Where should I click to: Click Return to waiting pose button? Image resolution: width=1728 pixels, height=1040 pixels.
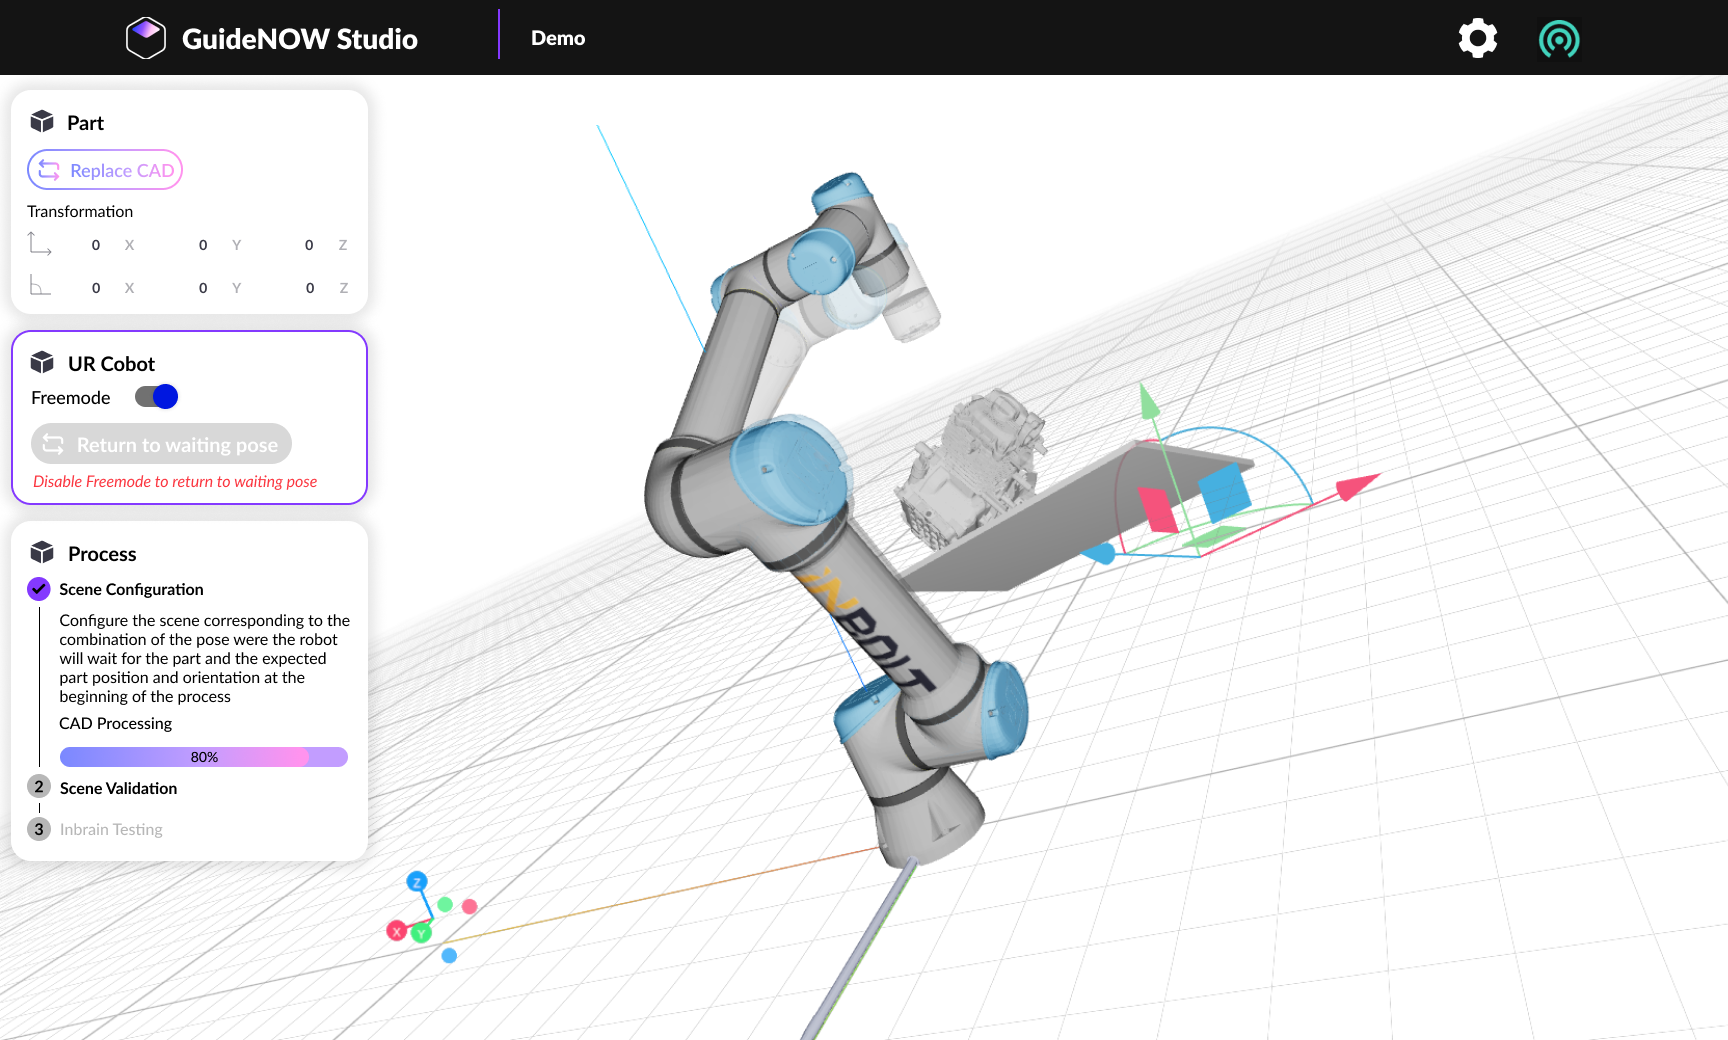(162, 444)
